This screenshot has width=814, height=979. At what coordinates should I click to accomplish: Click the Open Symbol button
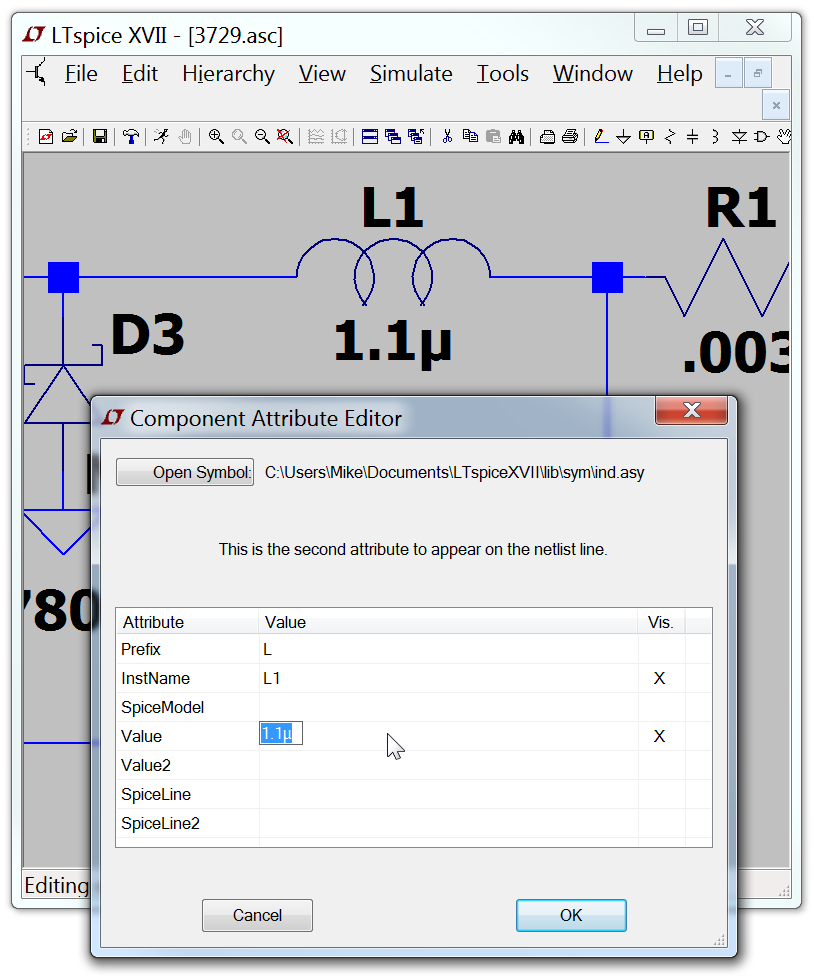pyautogui.click(x=185, y=473)
